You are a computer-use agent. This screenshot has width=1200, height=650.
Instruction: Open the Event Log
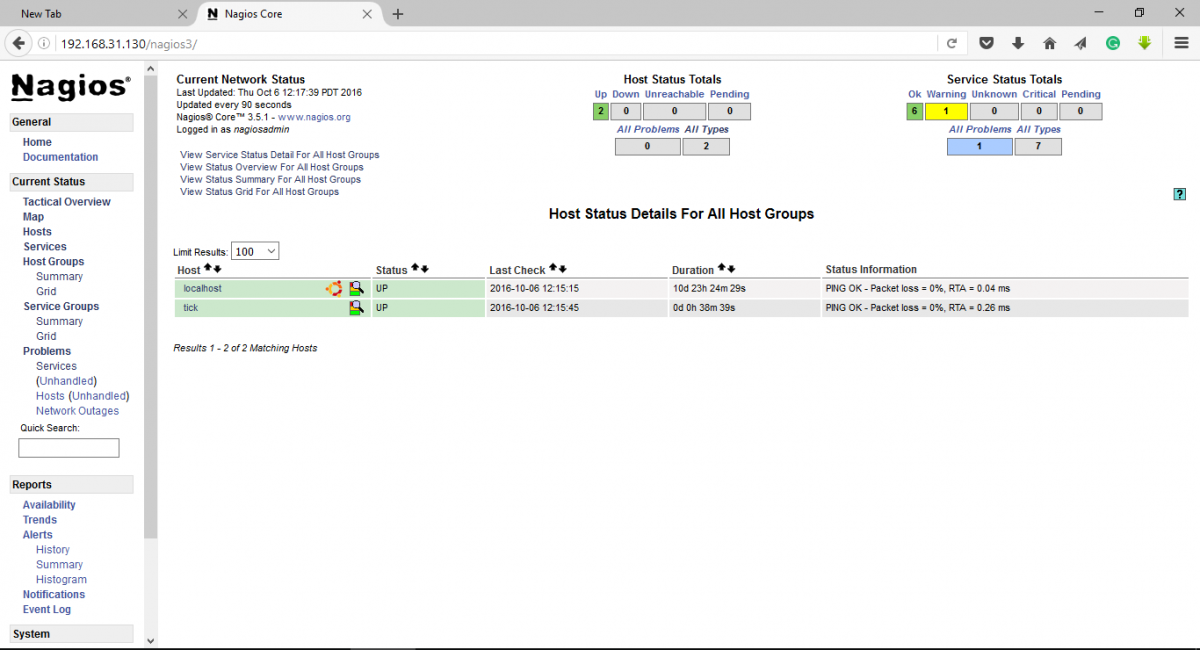click(x=47, y=610)
